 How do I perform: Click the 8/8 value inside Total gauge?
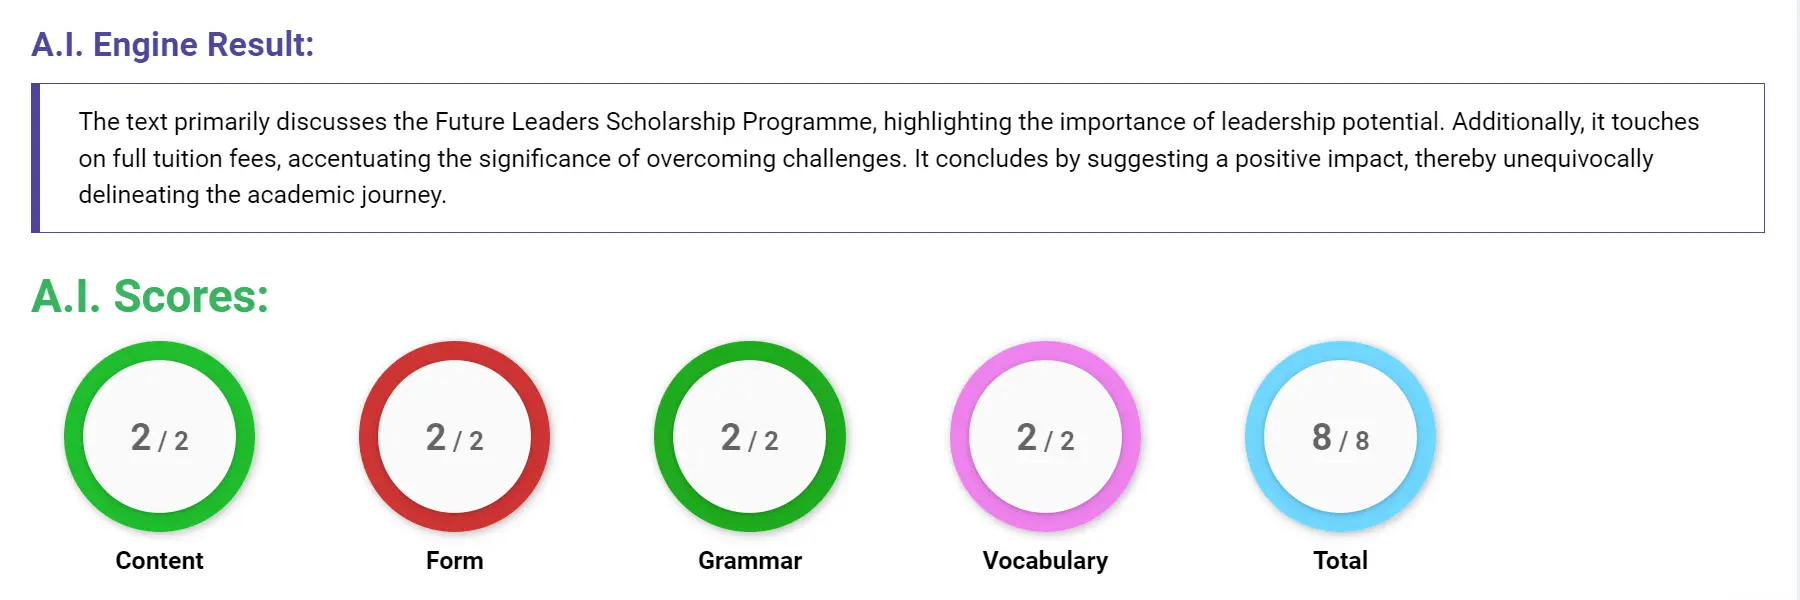click(x=1340, y=437)
